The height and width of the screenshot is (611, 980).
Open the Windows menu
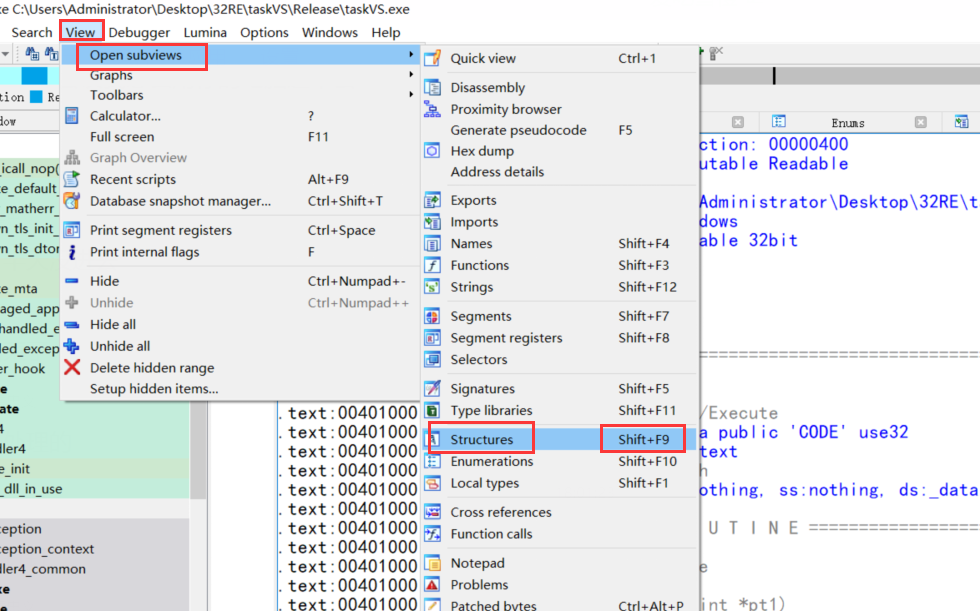tap(330, 32)
